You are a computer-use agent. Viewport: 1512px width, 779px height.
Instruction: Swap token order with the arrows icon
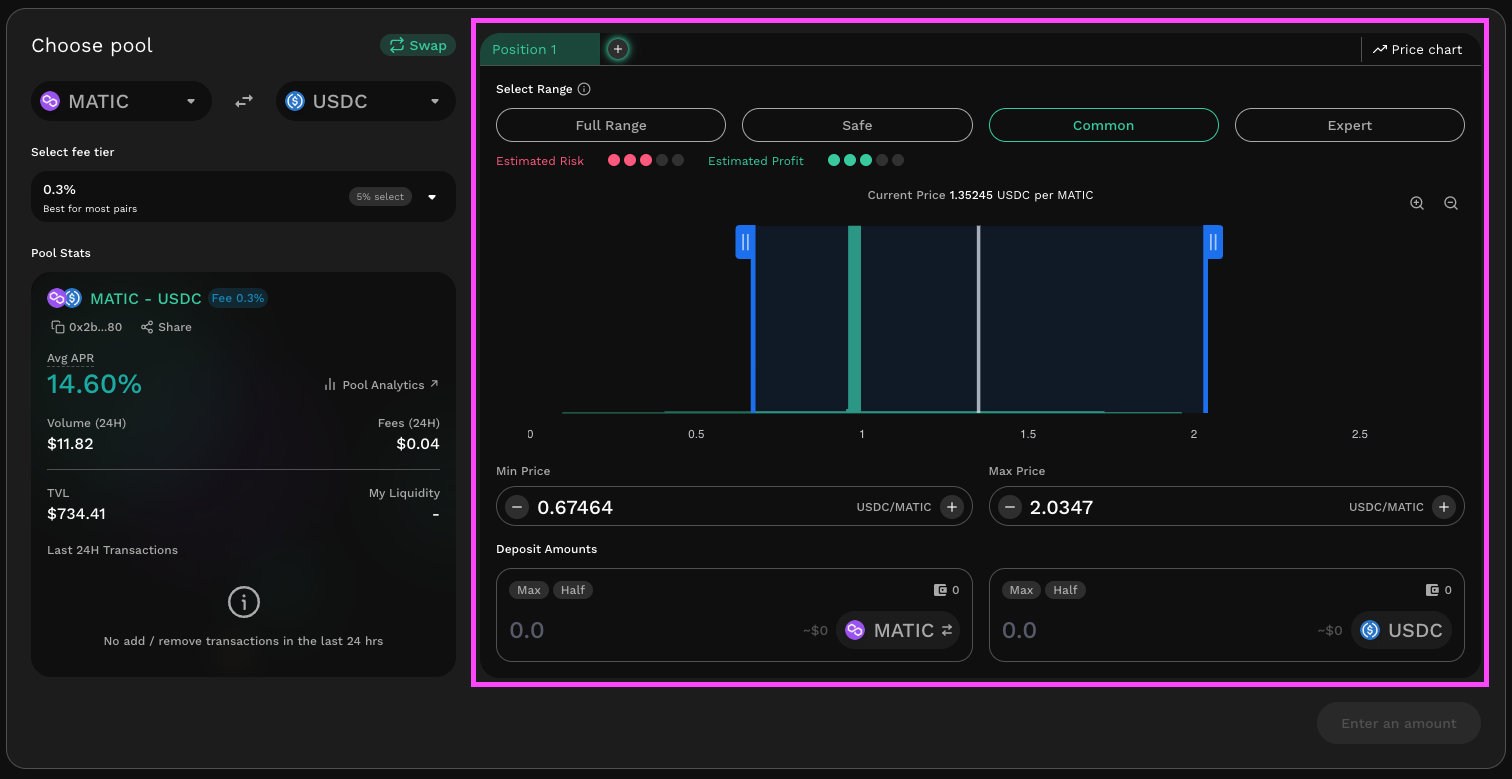tap(244, 101)
